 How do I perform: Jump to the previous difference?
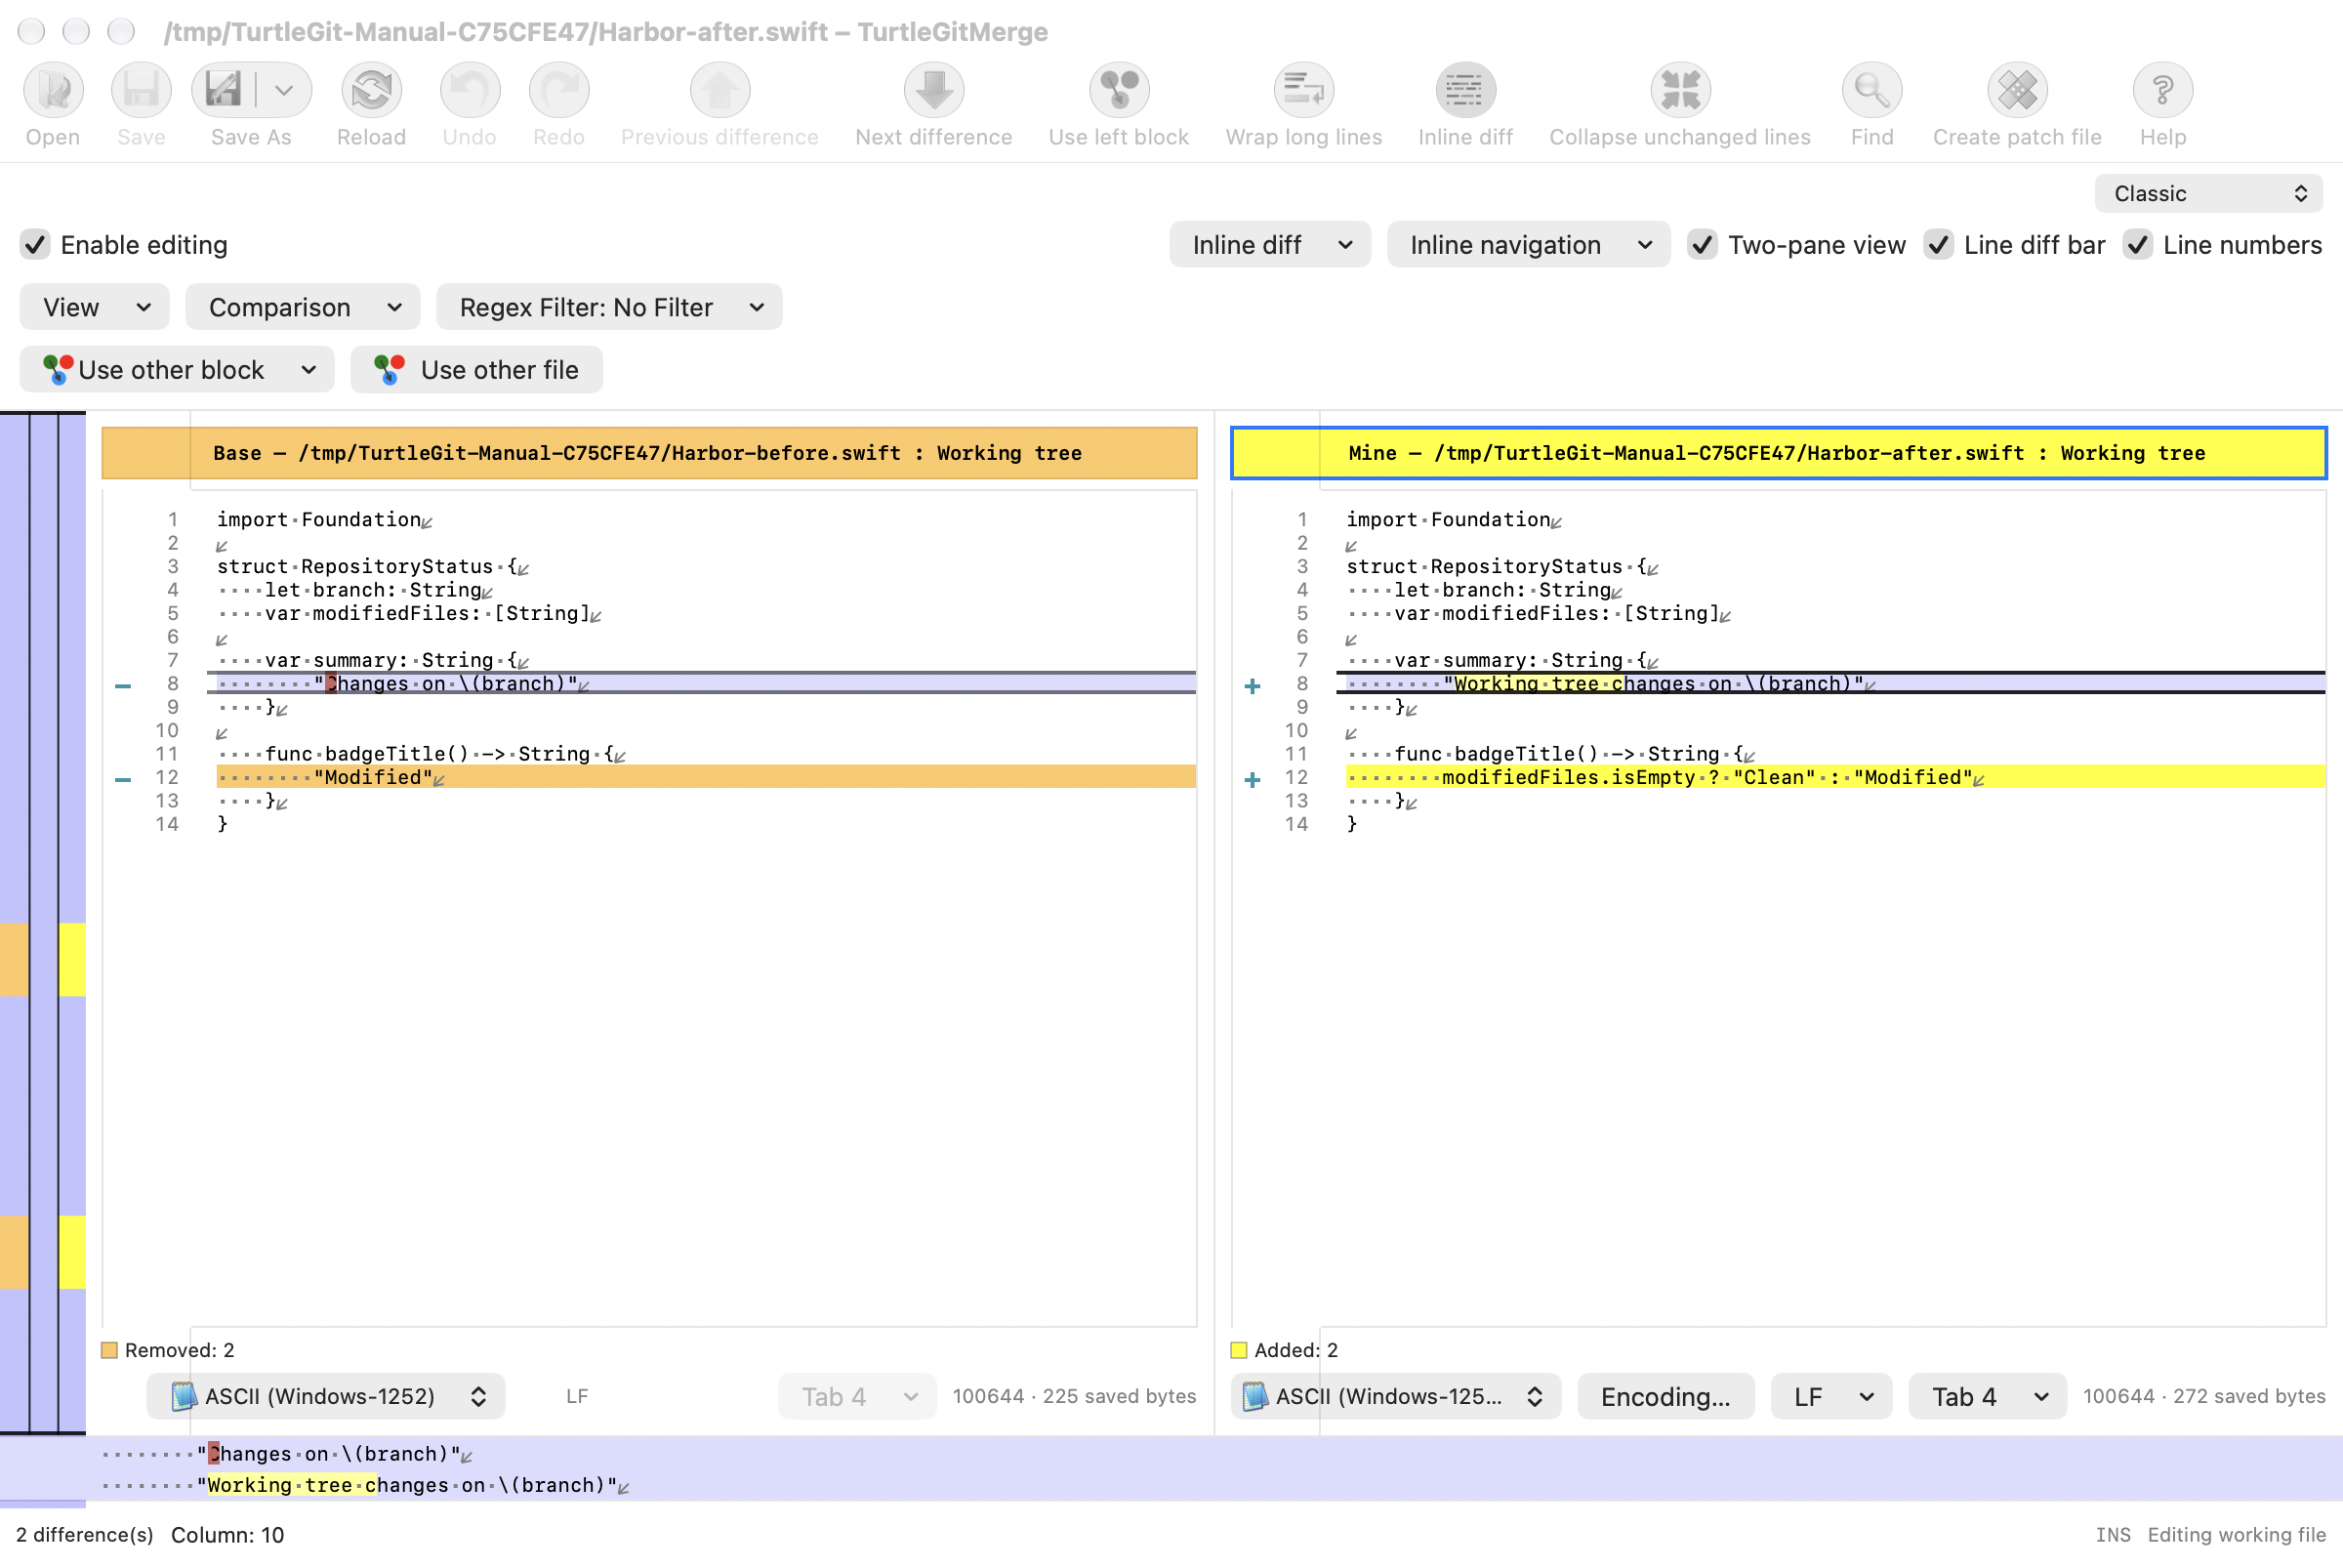pos(719,90)
